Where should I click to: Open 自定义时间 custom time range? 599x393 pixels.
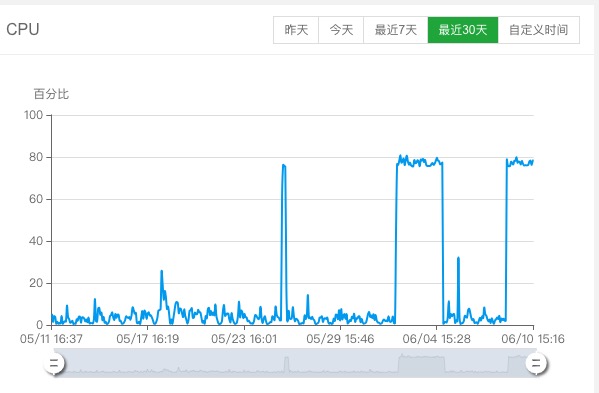[539, 30]
